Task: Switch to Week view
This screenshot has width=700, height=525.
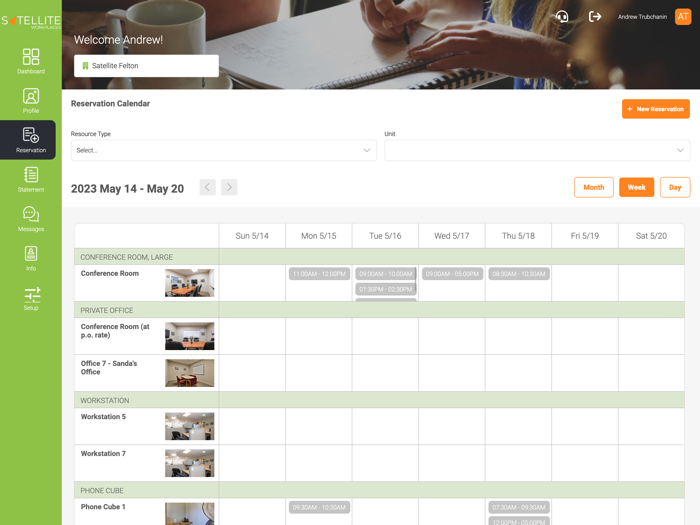Action: [x=637, y=188]
